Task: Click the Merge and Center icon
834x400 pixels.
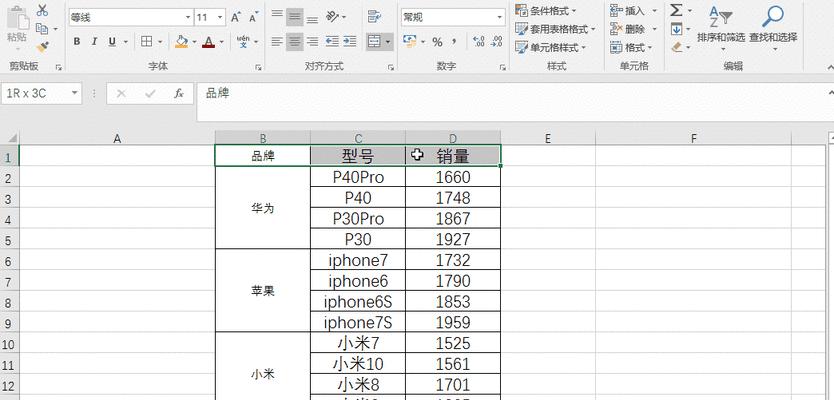Action: point(374,41)
